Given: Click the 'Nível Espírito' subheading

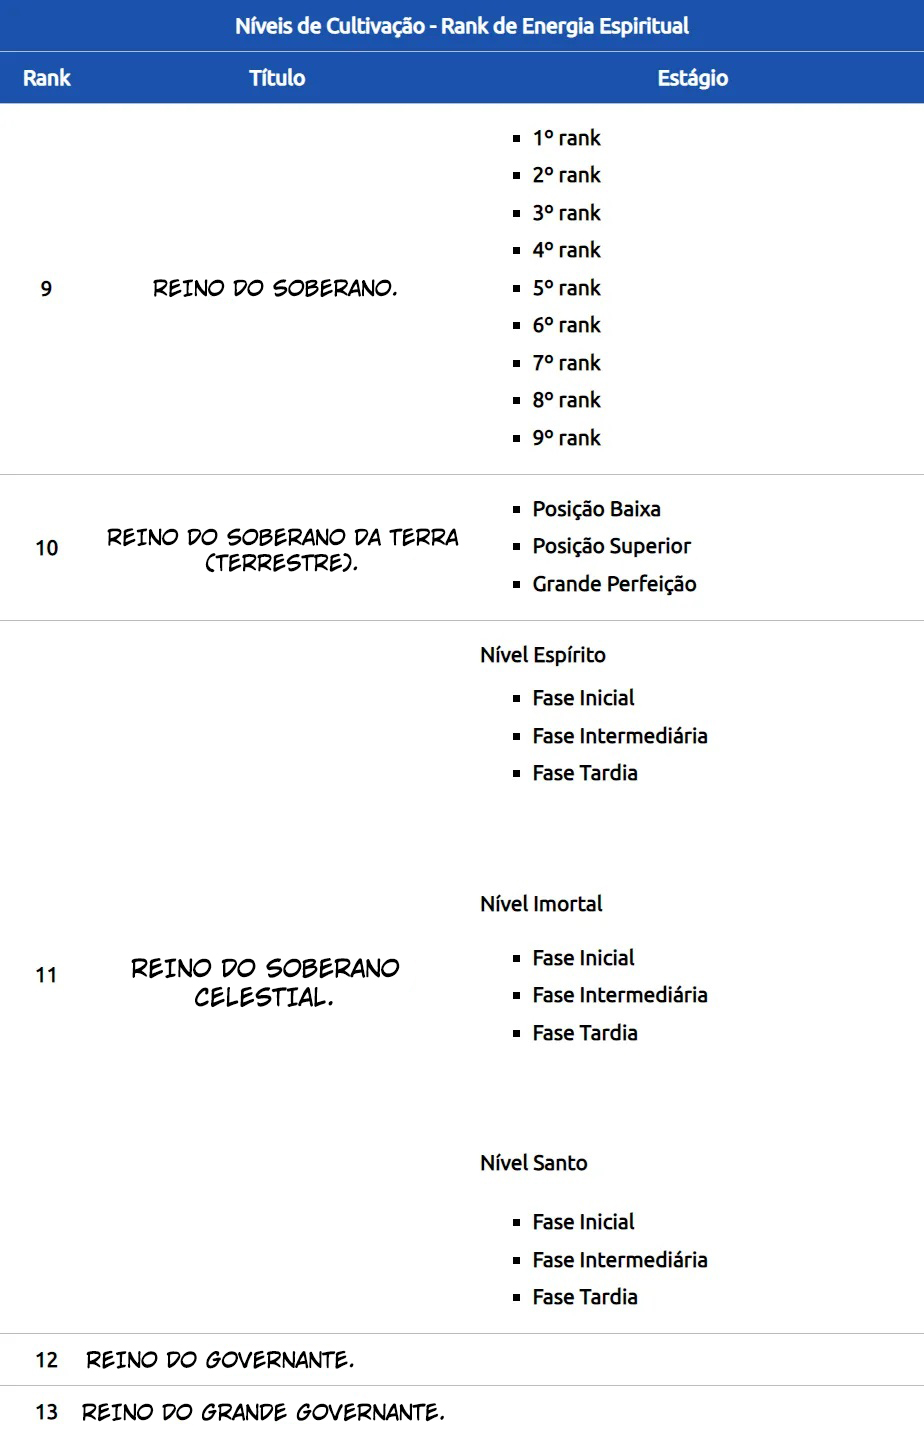Looking at the screenshot, I should pos(543,655).
